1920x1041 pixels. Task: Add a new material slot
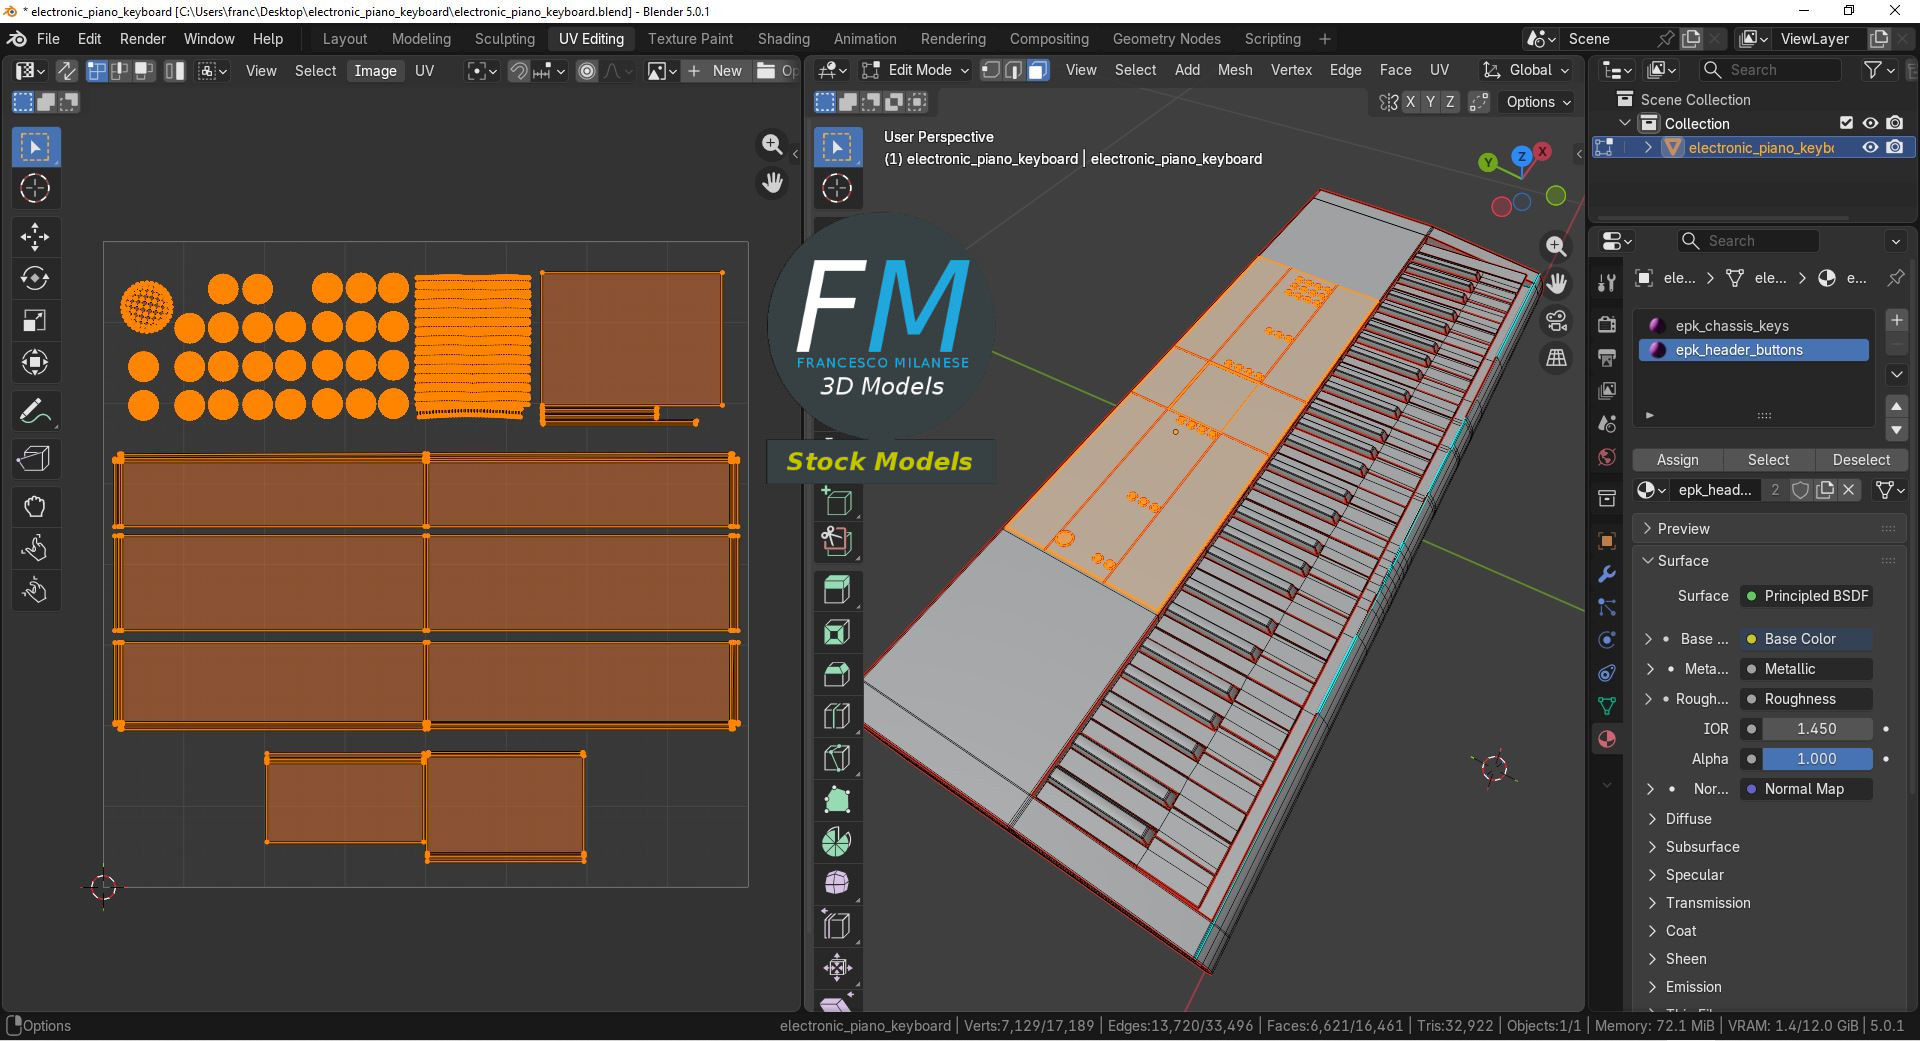point(1896,320)
